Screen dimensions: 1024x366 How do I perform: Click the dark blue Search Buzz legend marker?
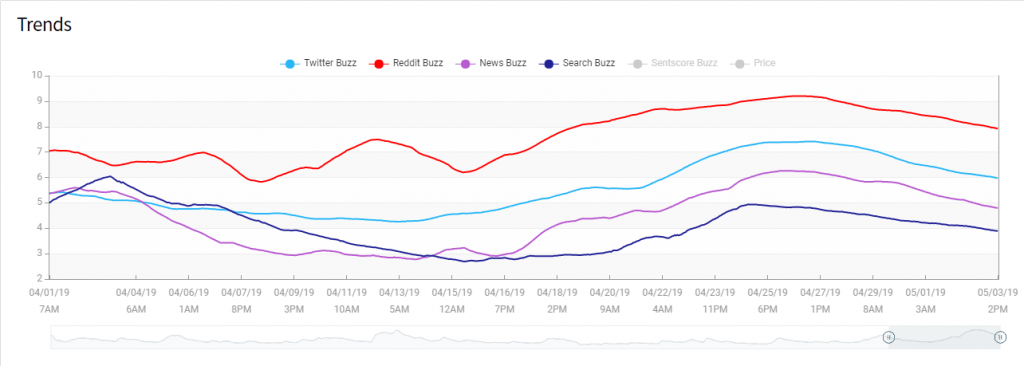pyautogui.click(x=549, y=64)
